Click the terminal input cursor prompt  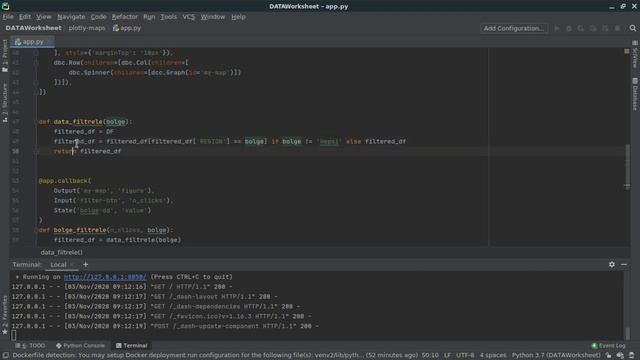point(14,336)
